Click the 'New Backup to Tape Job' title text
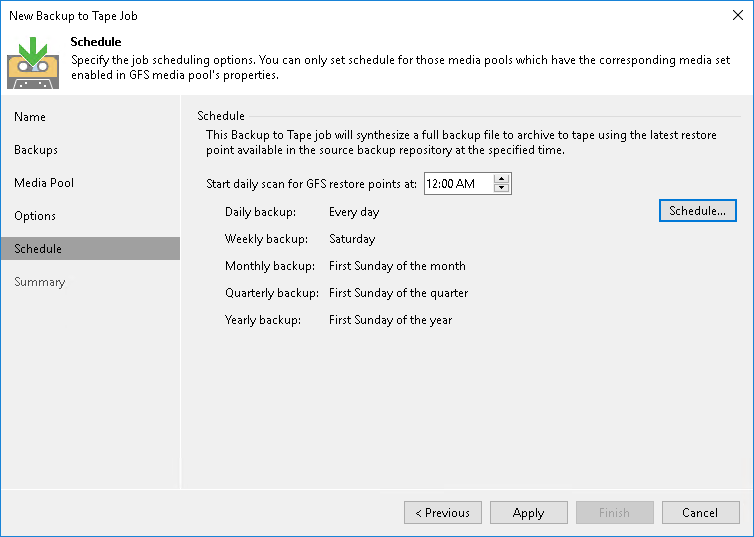This screenshot has width=754, height=537. pyautogui.click(x=73, y=16)
